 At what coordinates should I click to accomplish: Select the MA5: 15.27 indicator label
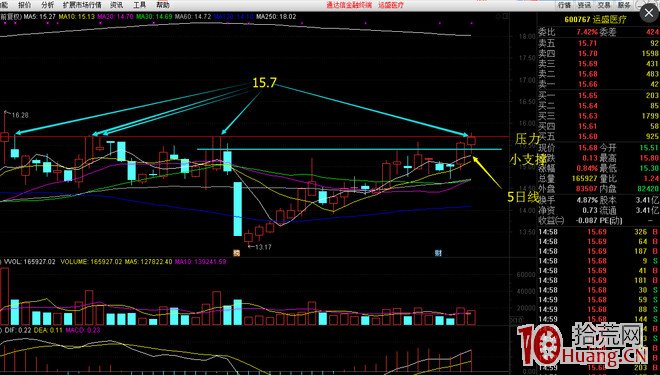[40, 17]
